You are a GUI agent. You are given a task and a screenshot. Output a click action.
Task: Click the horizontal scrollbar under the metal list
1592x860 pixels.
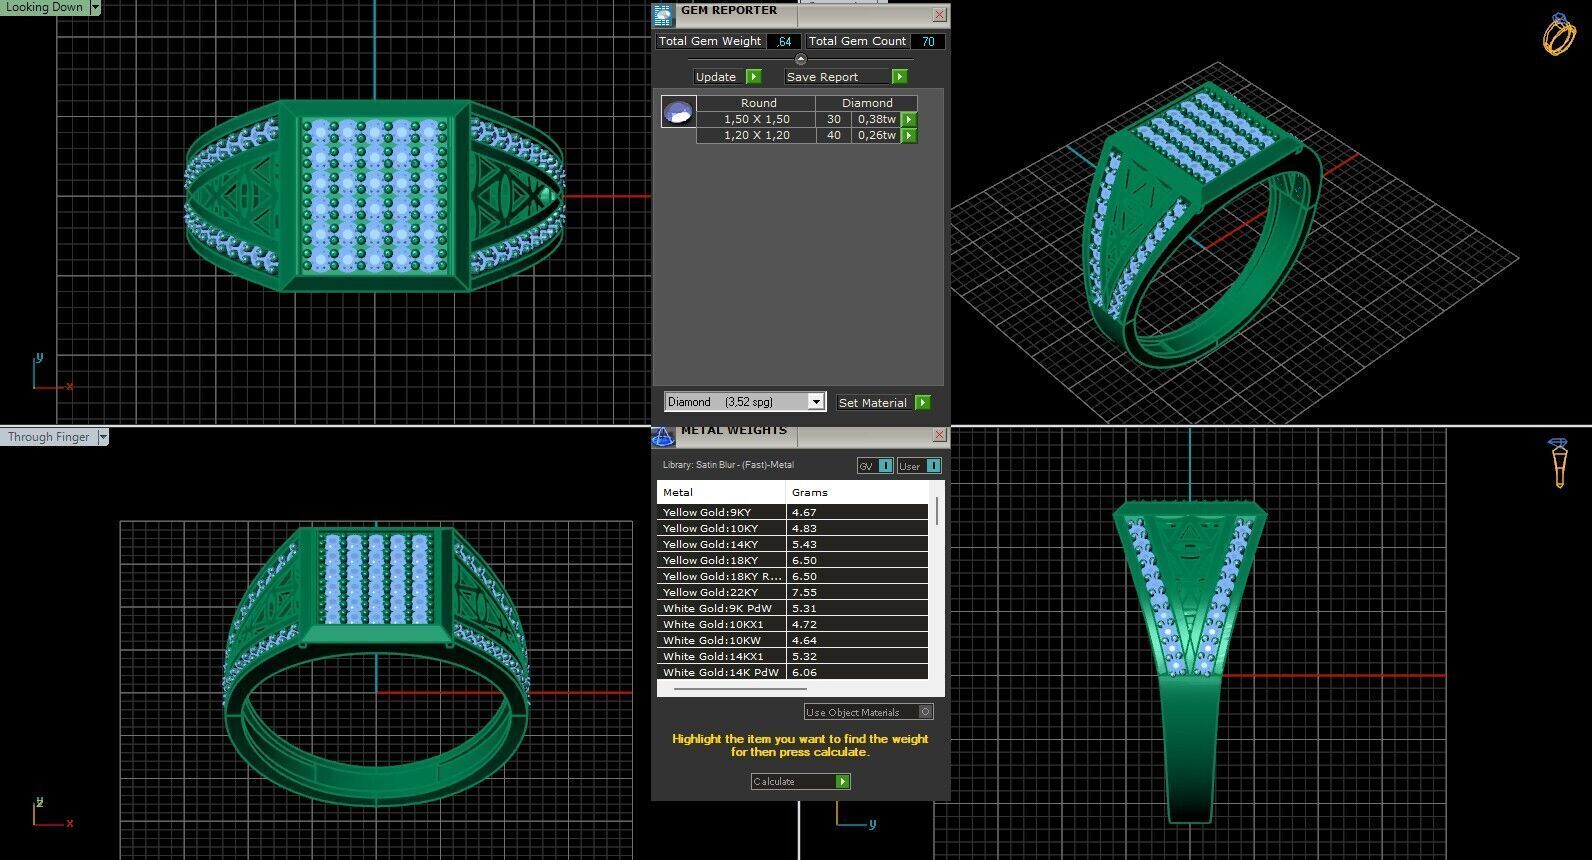tap(740, 689)
